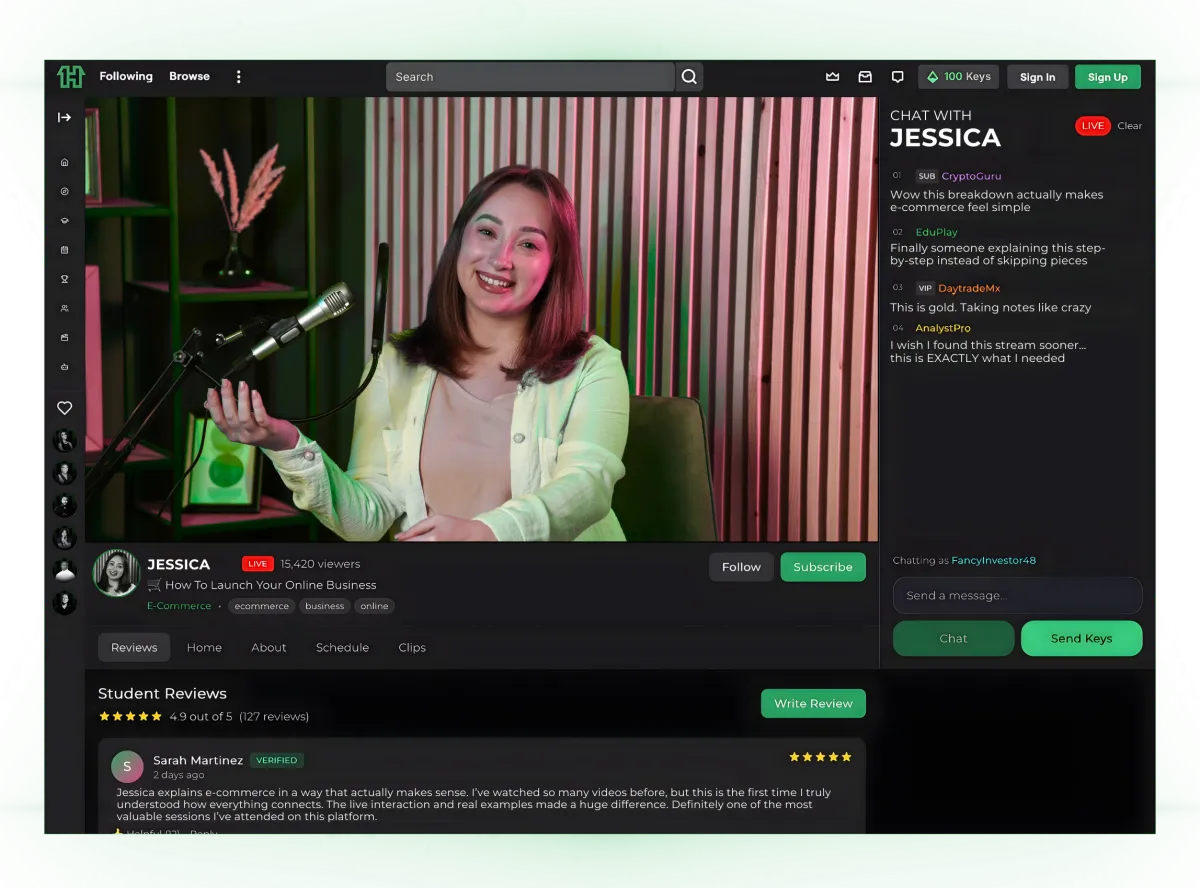Open the crown premium icon
The height and width of the screenshot is (888, 1200).
832,77
